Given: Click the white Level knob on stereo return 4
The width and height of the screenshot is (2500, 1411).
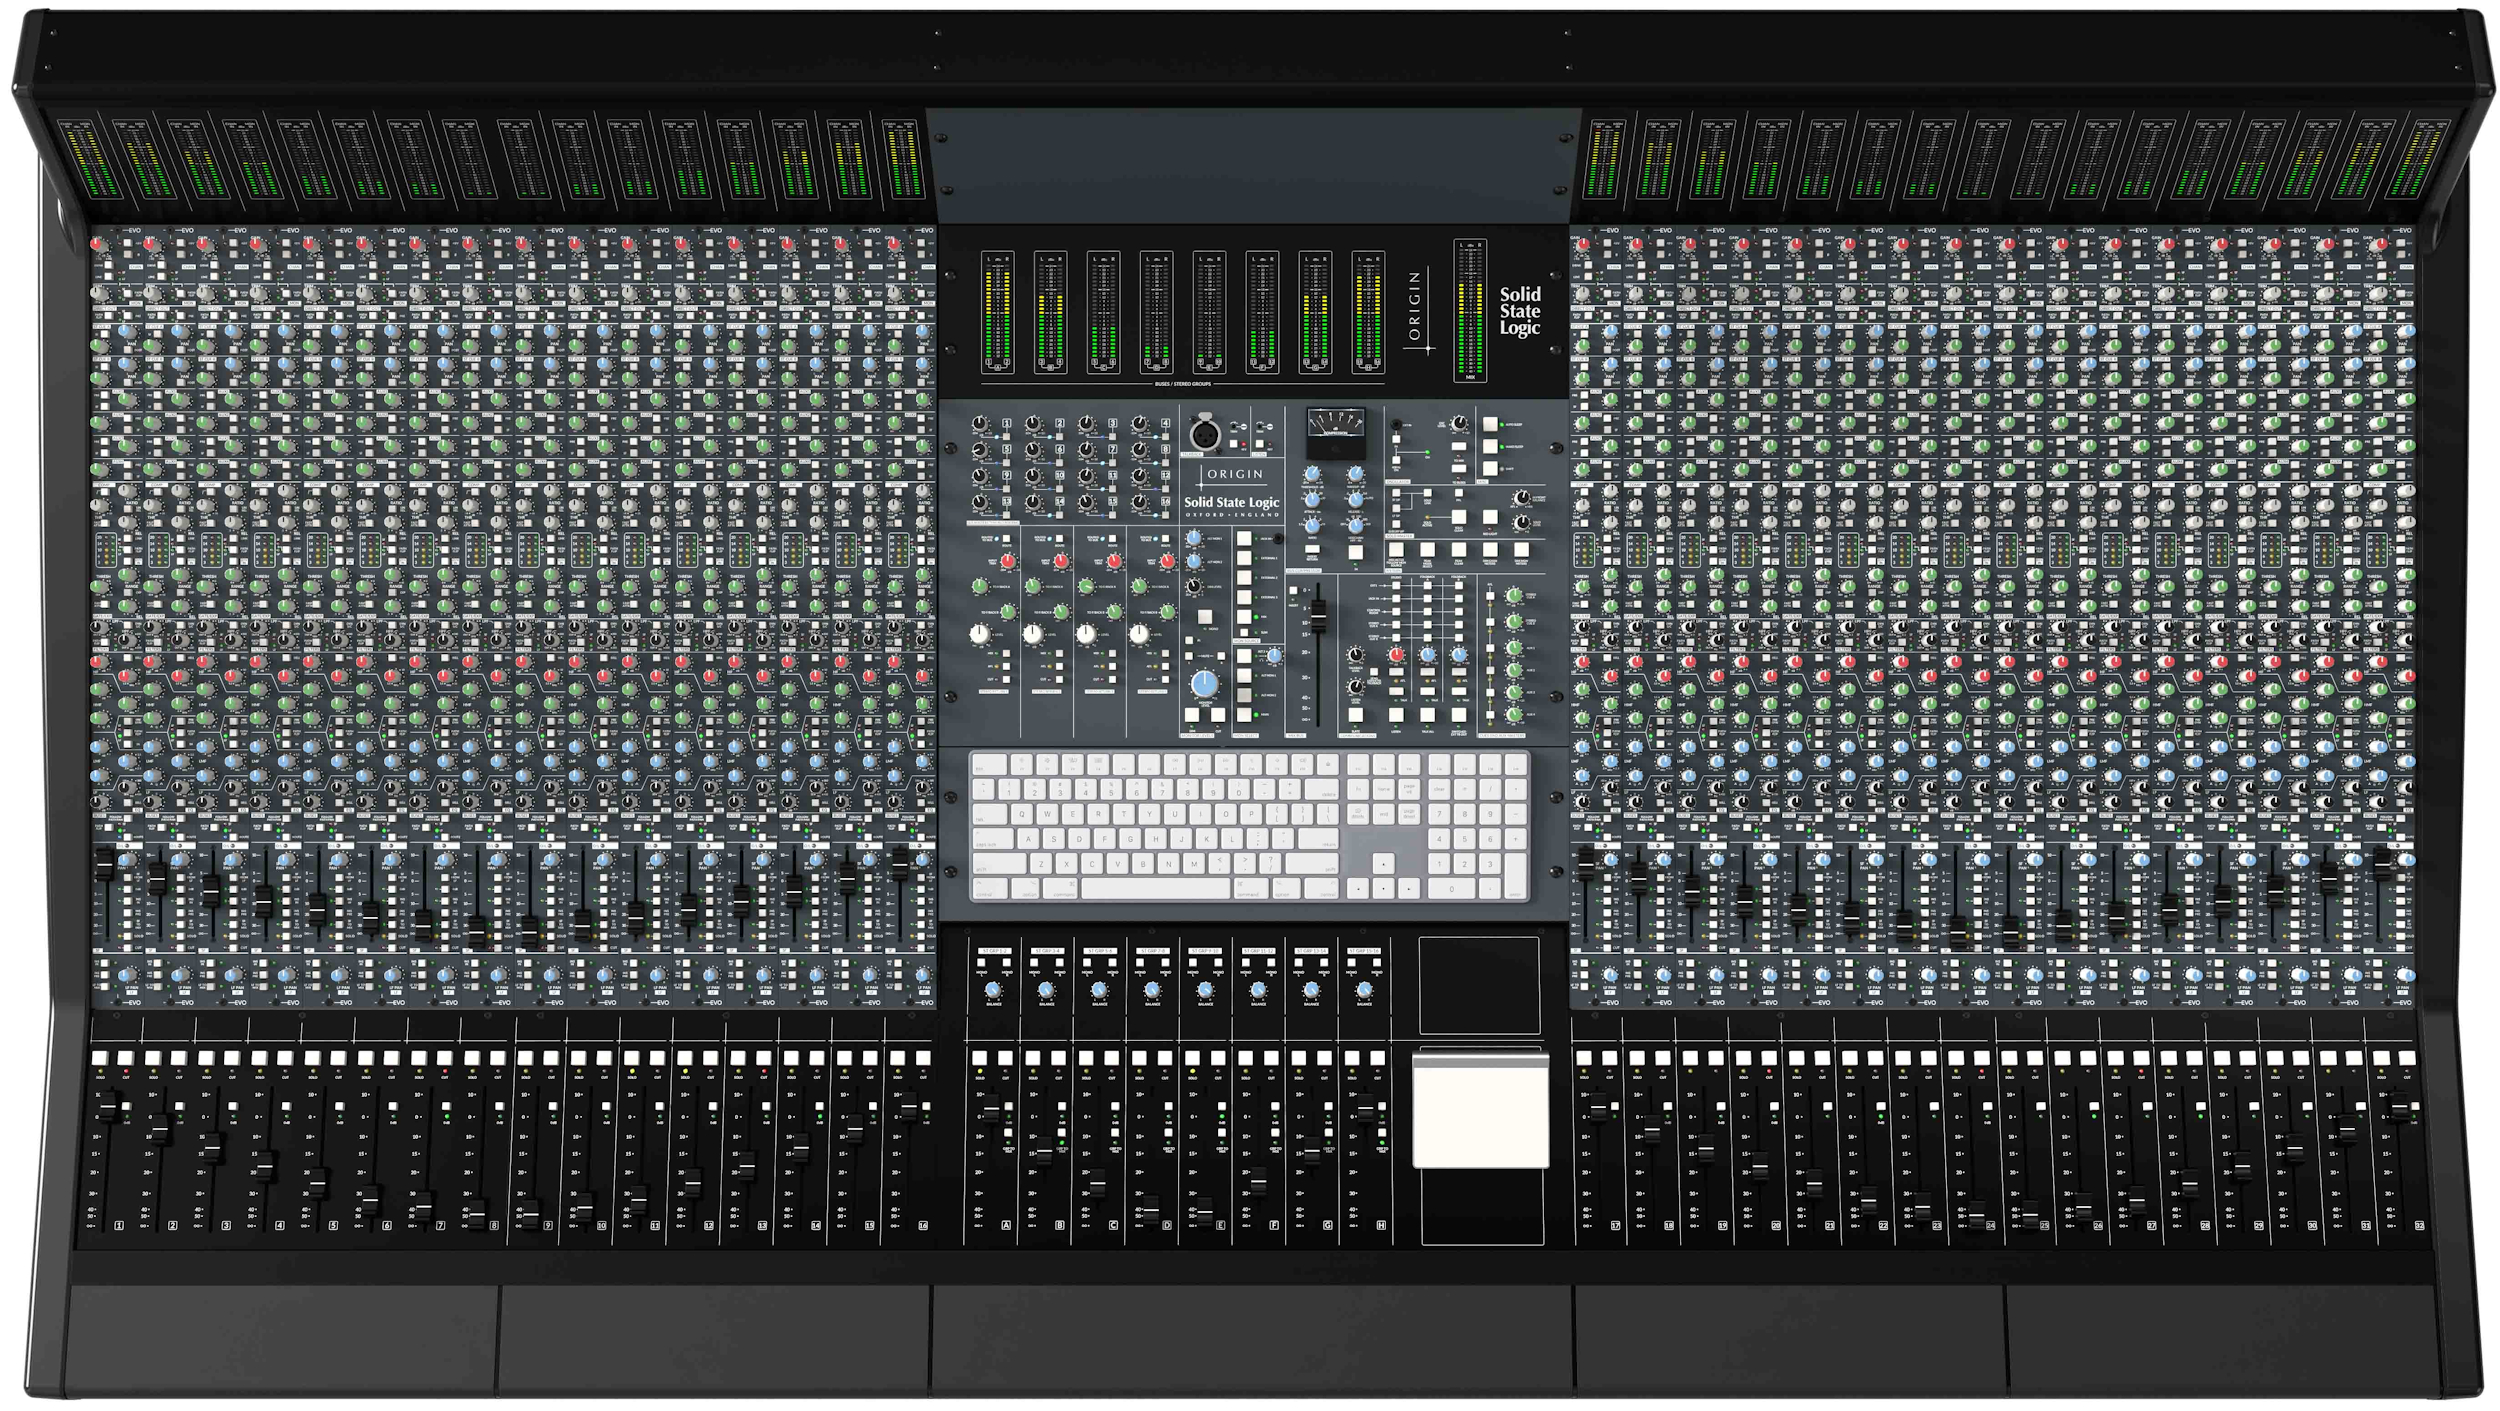Looking at the screenshot, I should (1139, 634).
